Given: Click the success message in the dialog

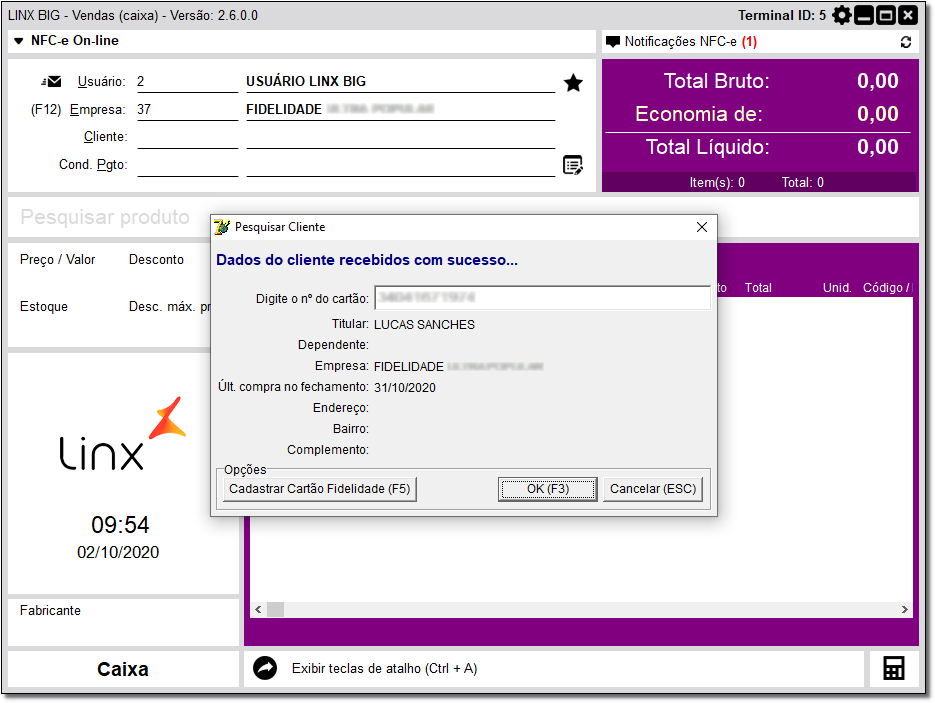Looking at the screenshot, I should click(x=367, y=260).
